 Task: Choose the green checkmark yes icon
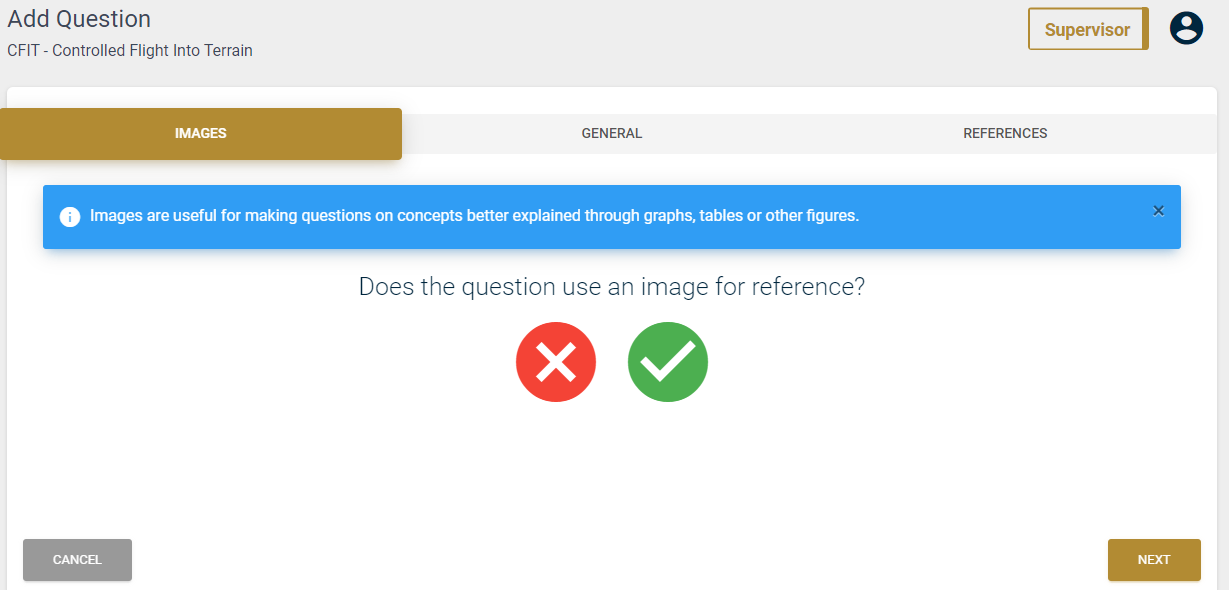668,362
